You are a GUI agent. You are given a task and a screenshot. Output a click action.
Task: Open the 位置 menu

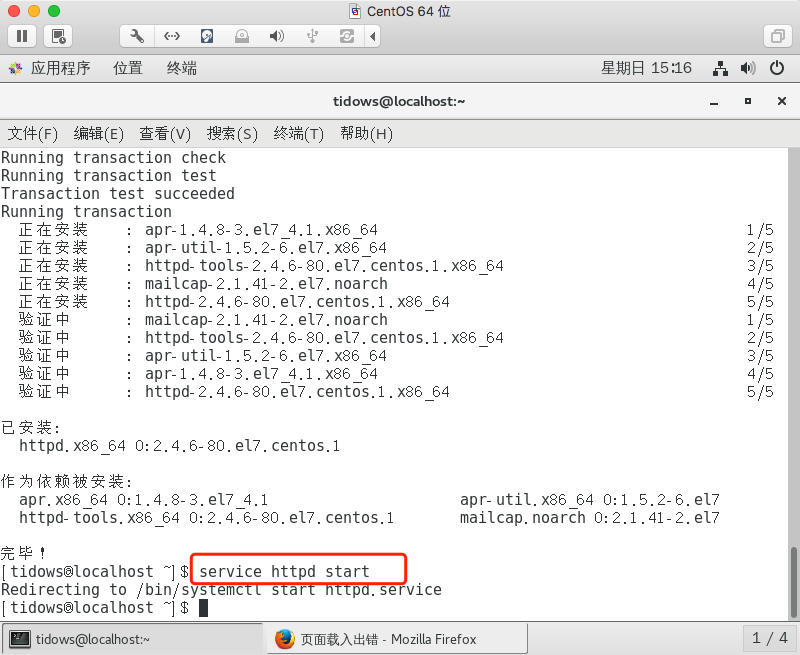[128, 68]
